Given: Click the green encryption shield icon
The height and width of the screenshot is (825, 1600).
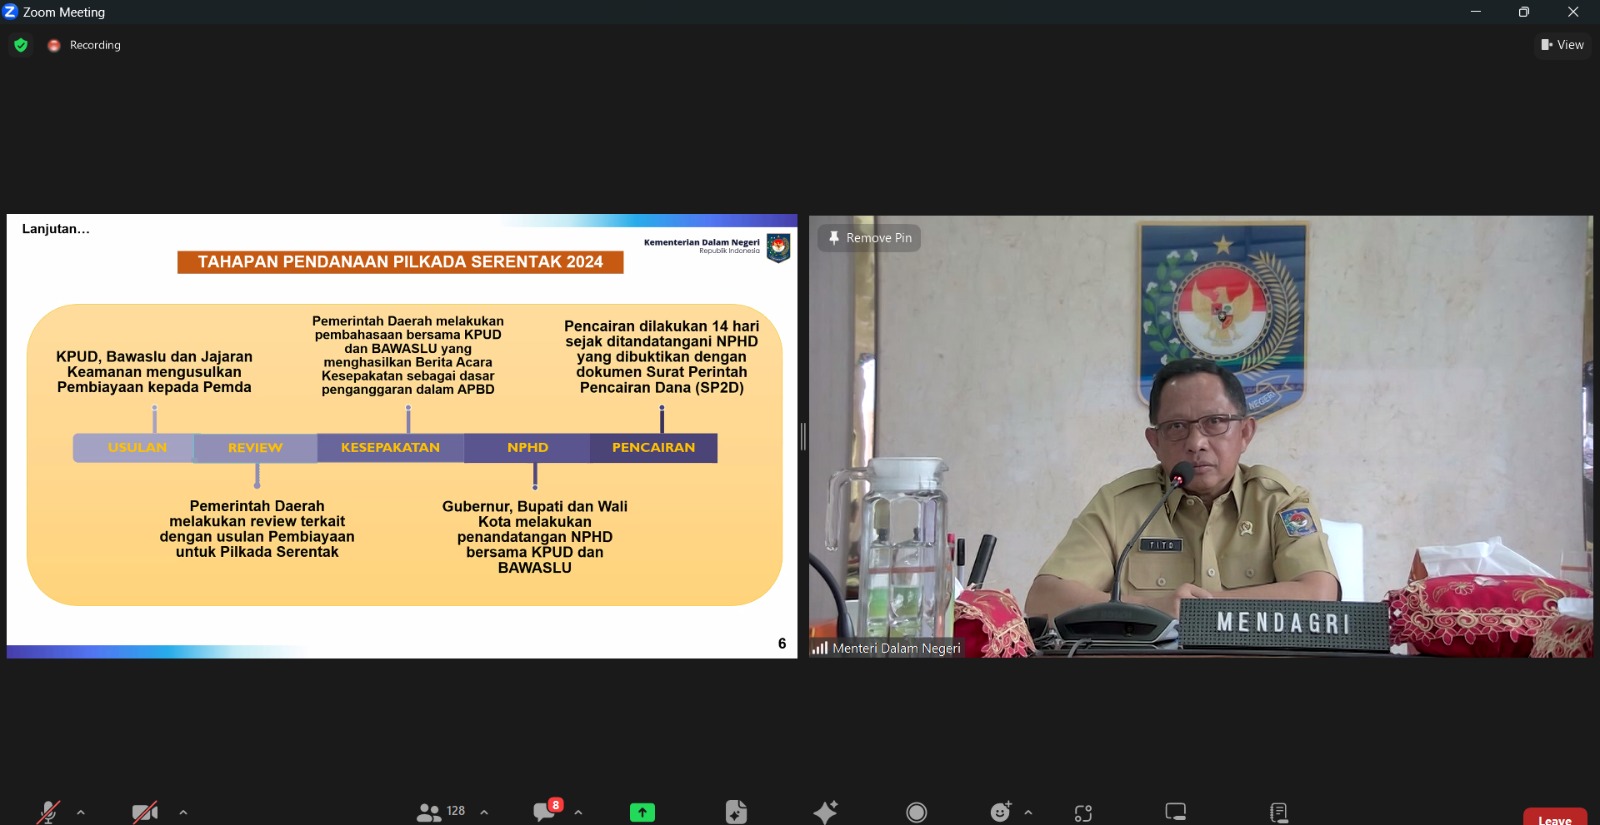Looking at the screenshot, I should tap(21, 45).
